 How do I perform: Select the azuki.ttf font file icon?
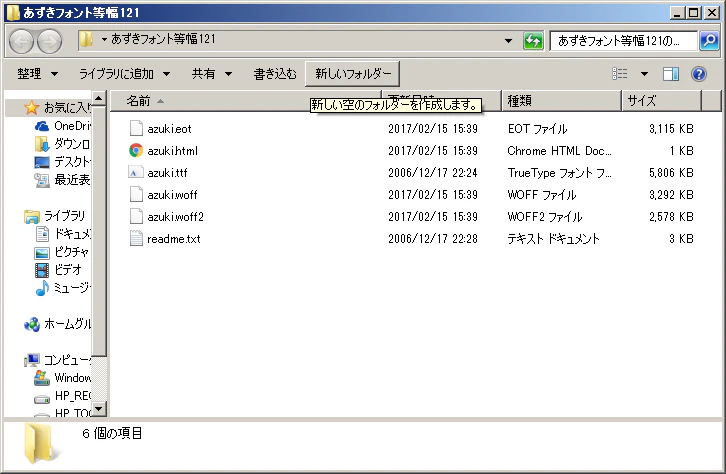[136, 172]
